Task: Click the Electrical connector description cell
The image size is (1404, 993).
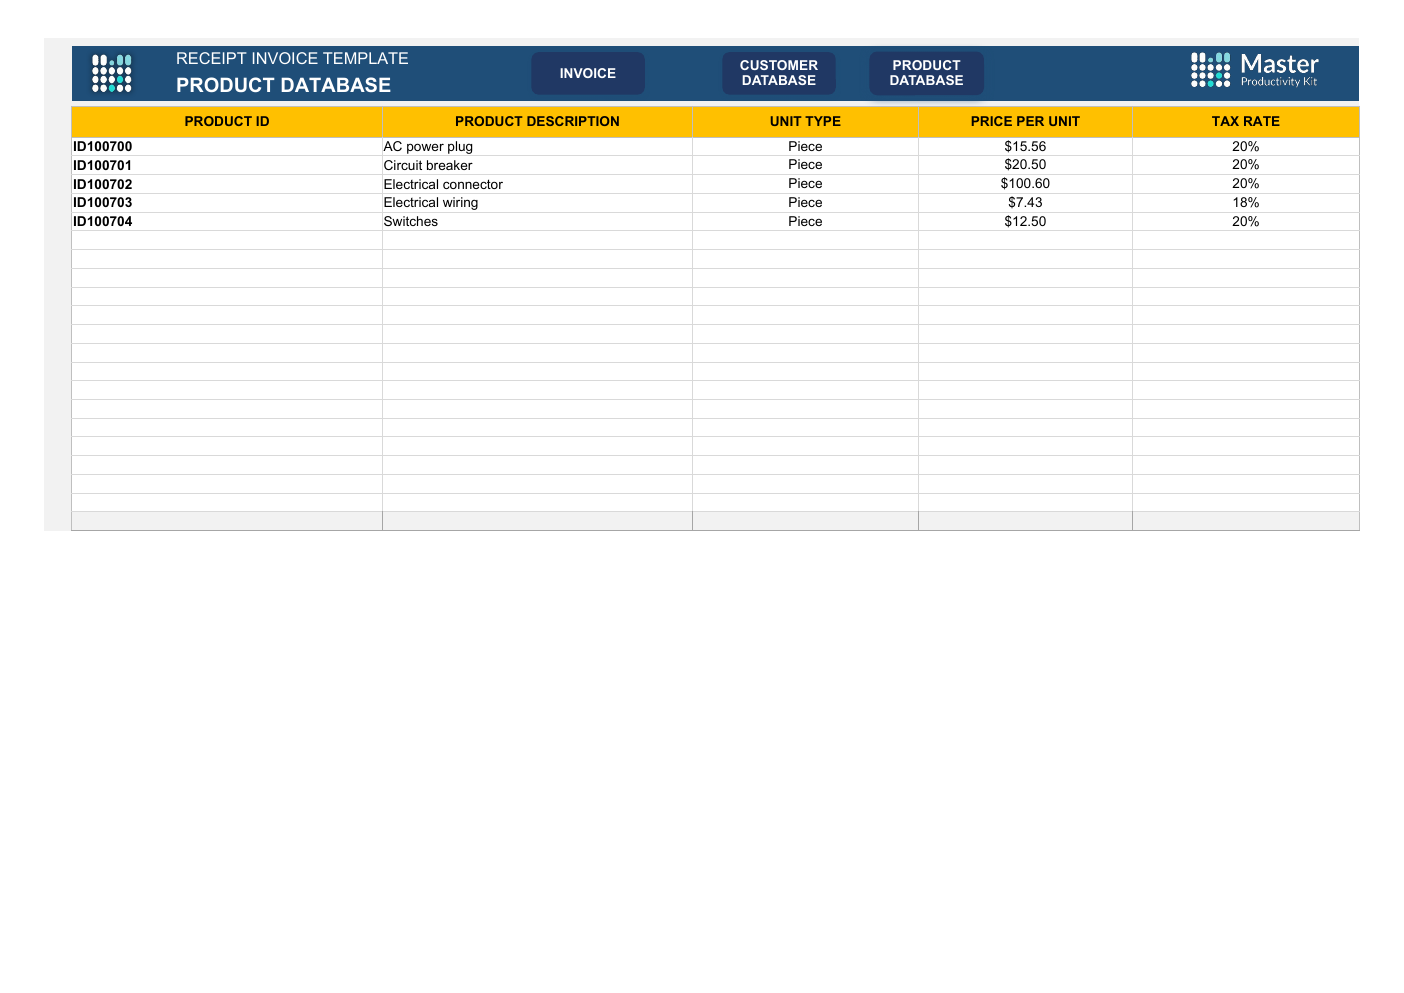Action: click(537, 184)
